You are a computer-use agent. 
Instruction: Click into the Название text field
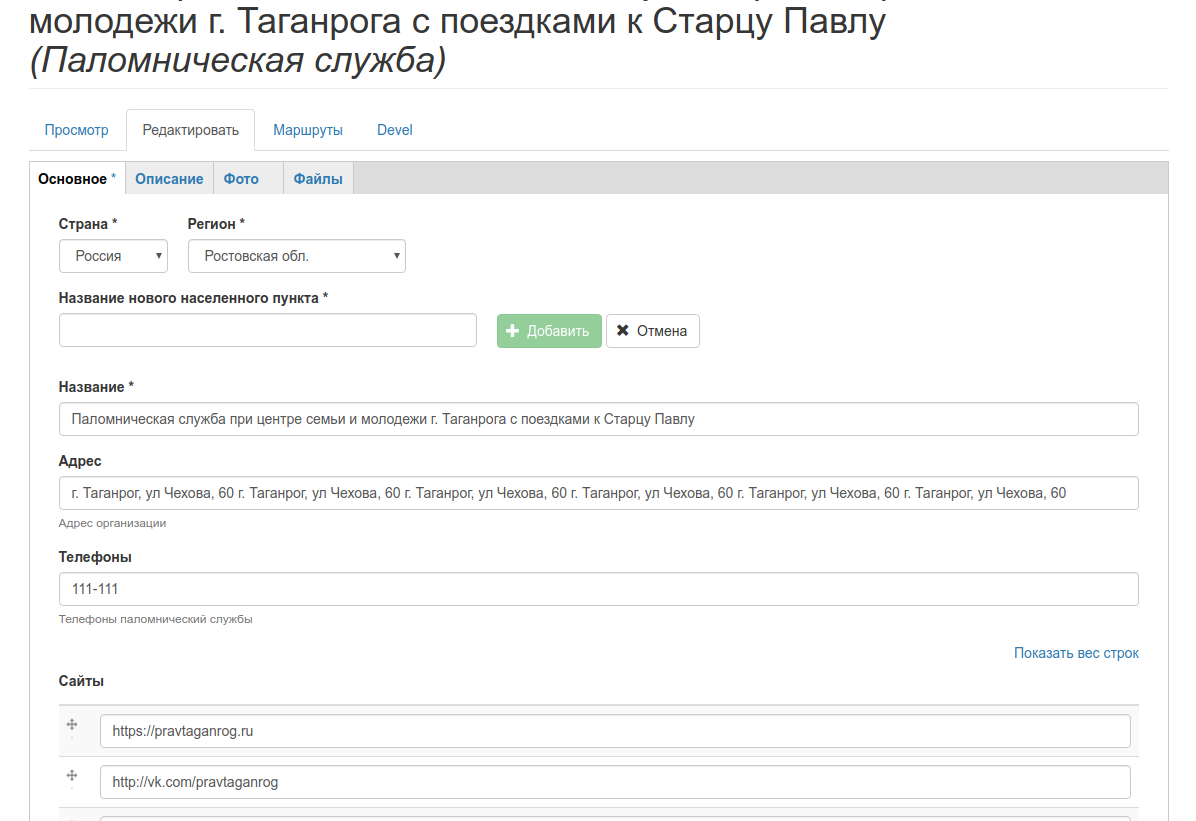click(598, 419)
